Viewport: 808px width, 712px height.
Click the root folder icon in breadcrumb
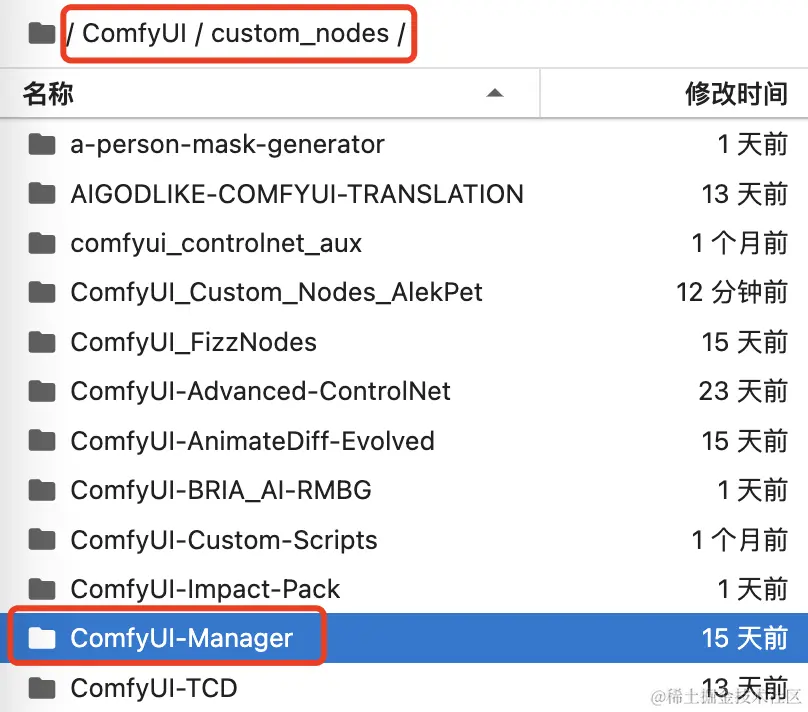point(42,33)
